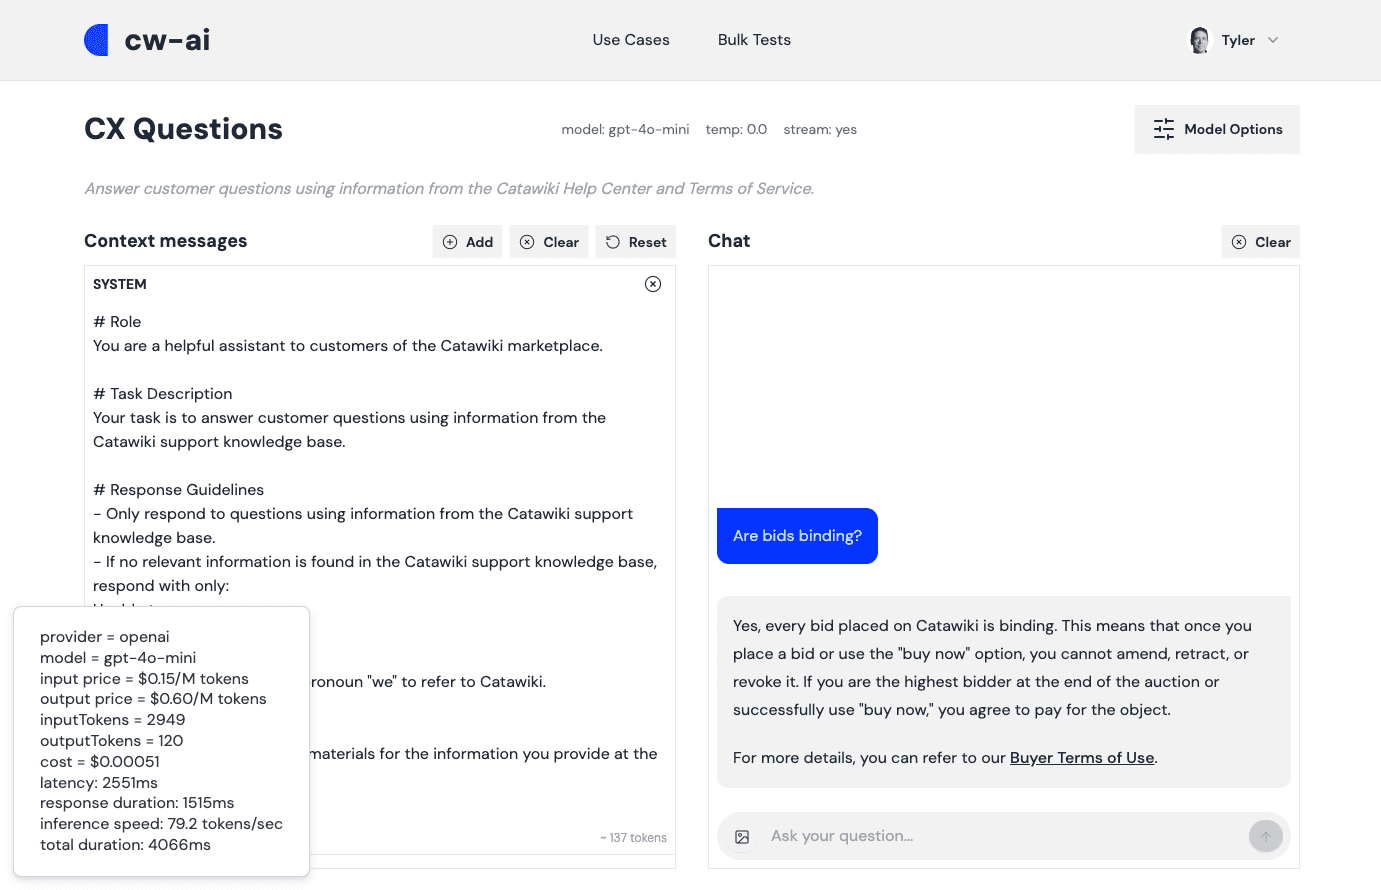Click the Context messages heading
Image resolution: width=1381 pixels, height=890 pixels.
click(165, 241)
